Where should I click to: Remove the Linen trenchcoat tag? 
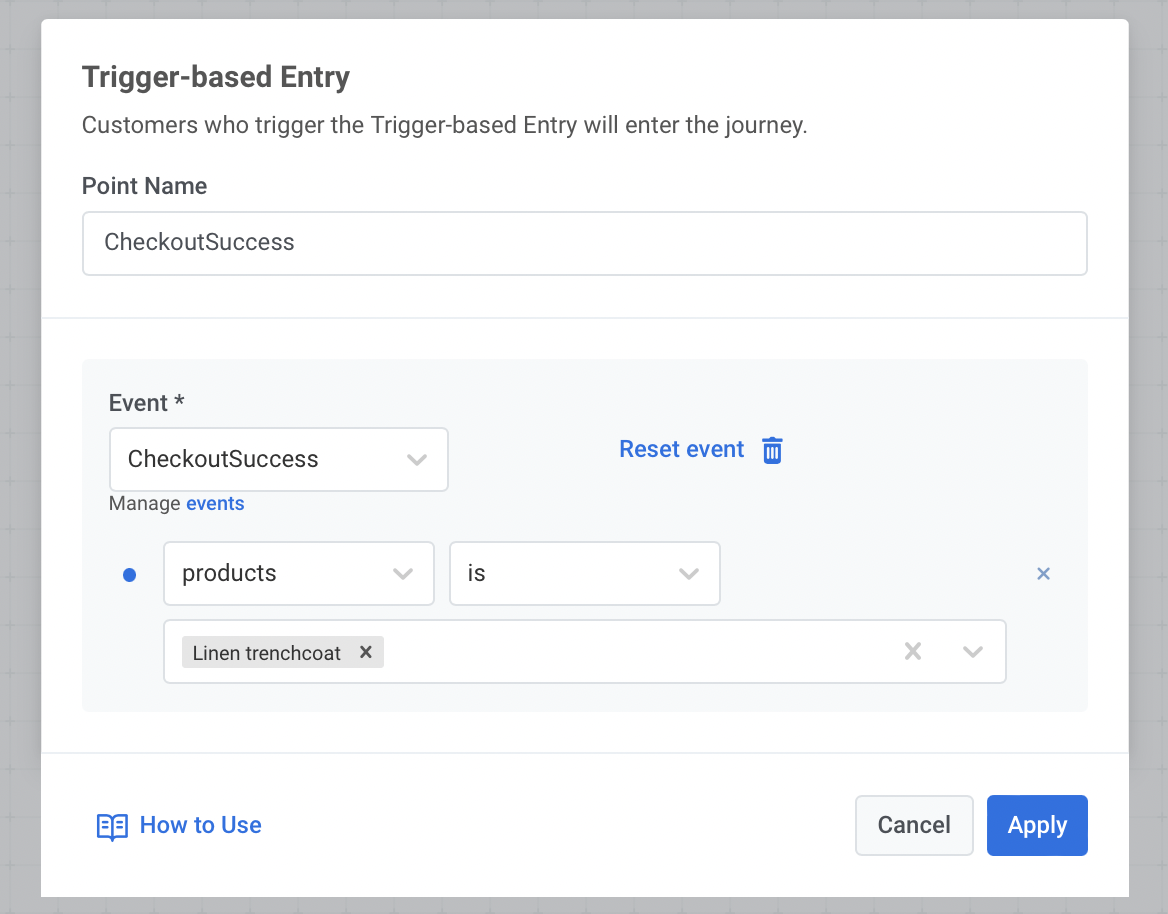point(366,652)
